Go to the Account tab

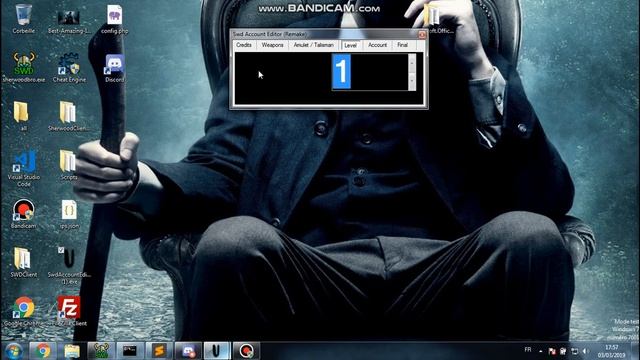377,45
